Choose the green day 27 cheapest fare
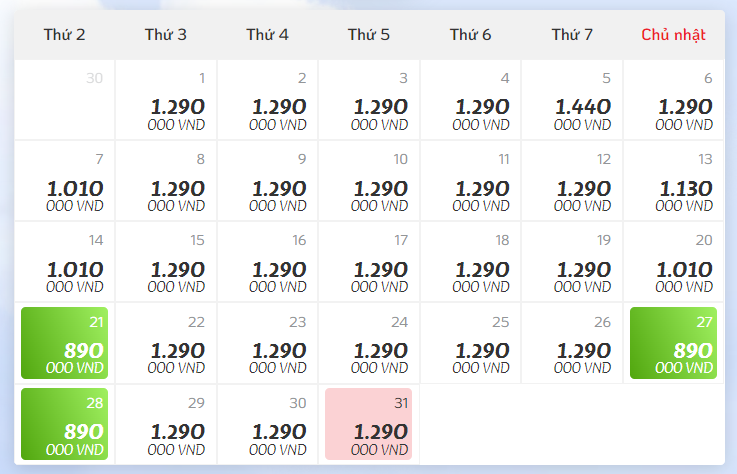The width and height of the screenshot is (737, 474). pyautogui.click(x=673, y=343)
